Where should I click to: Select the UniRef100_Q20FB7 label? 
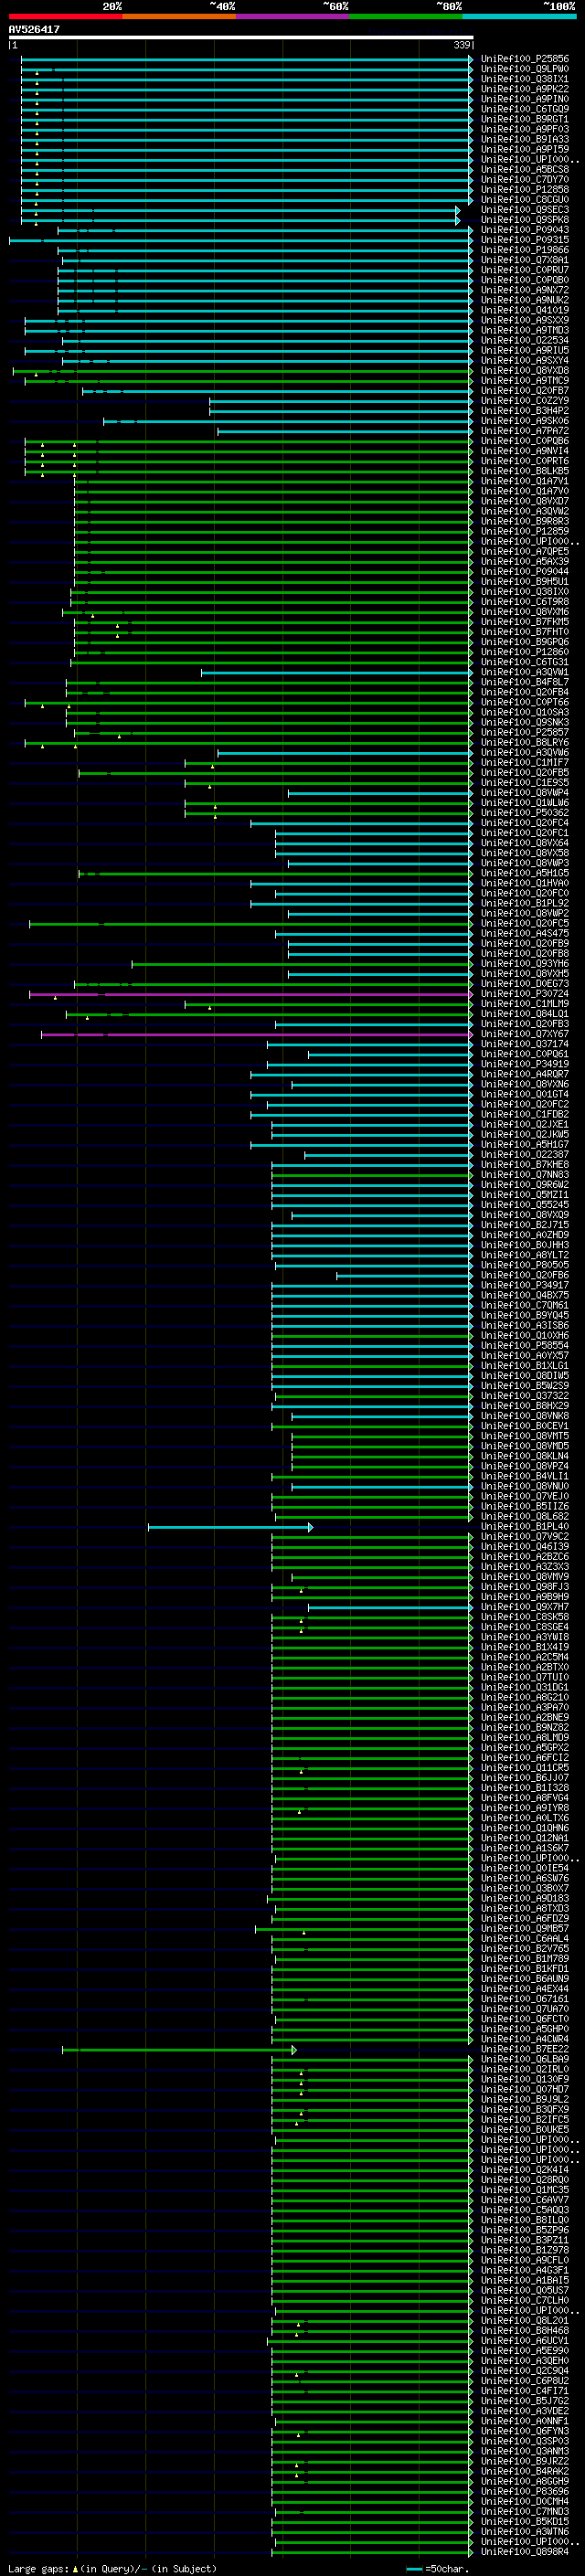[525, 391]
